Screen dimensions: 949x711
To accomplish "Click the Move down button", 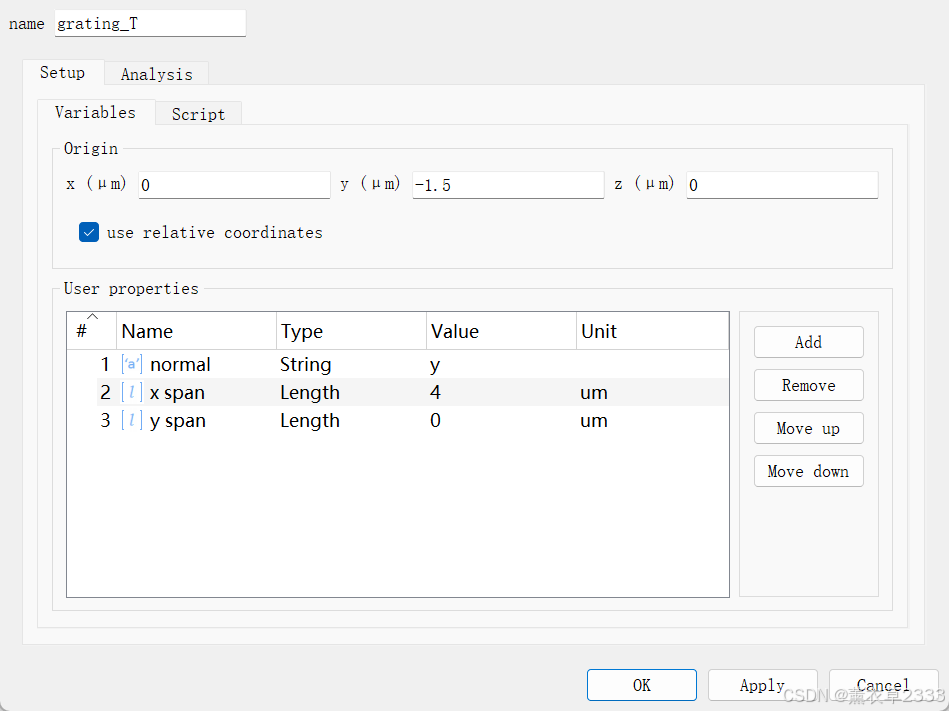I will coord(809,471).
